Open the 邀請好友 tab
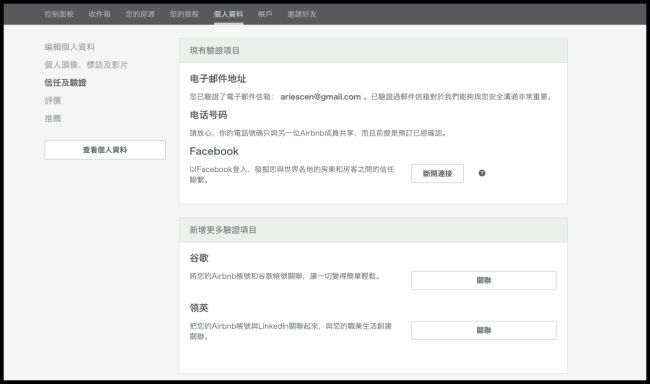This screenshot has width=650, height=384. [x=302, y=14]
